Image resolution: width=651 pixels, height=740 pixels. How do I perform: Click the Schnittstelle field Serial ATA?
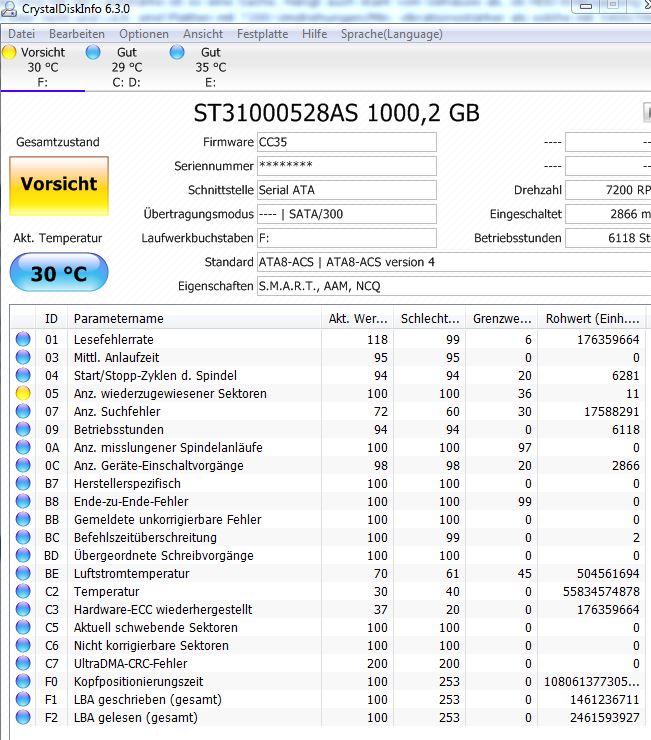coord(347,190)
